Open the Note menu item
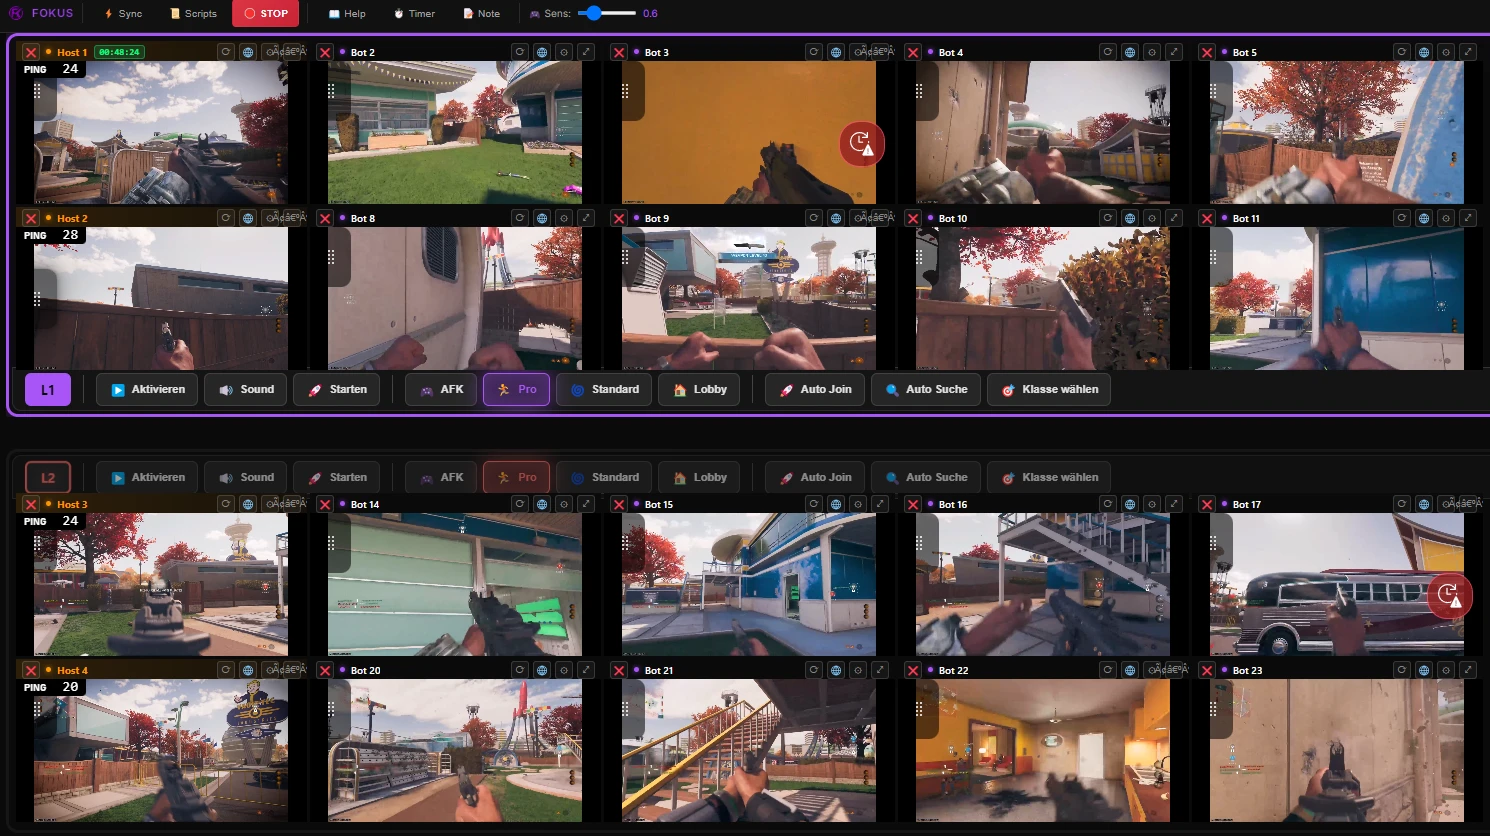 [481, 14]
